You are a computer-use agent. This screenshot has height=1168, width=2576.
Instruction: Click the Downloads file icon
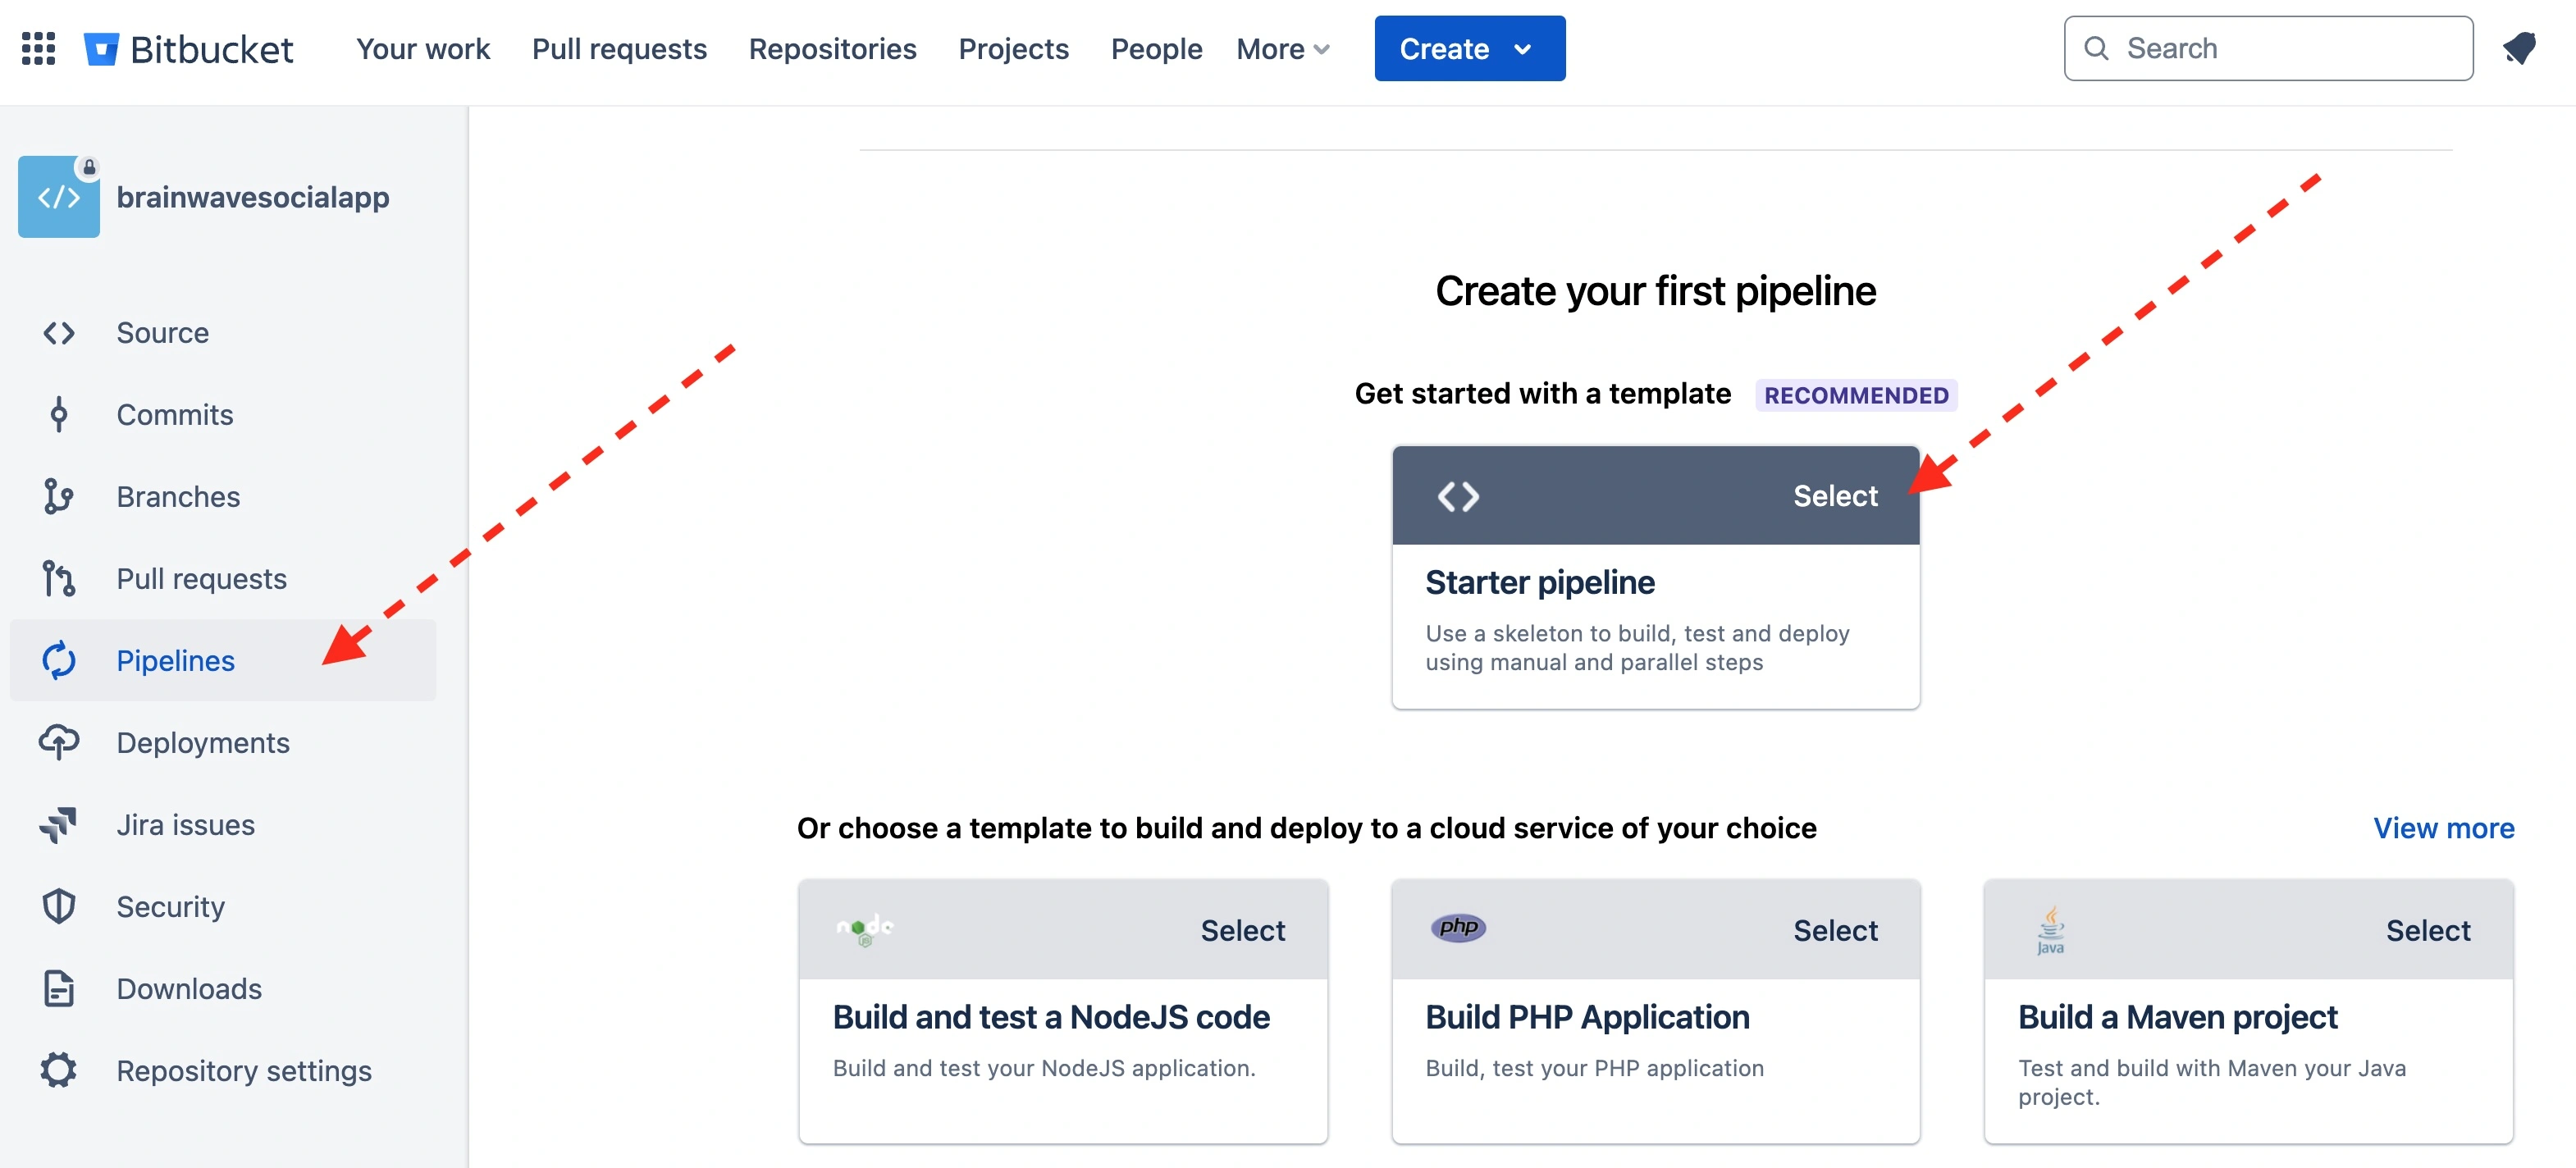click(59, 989)
